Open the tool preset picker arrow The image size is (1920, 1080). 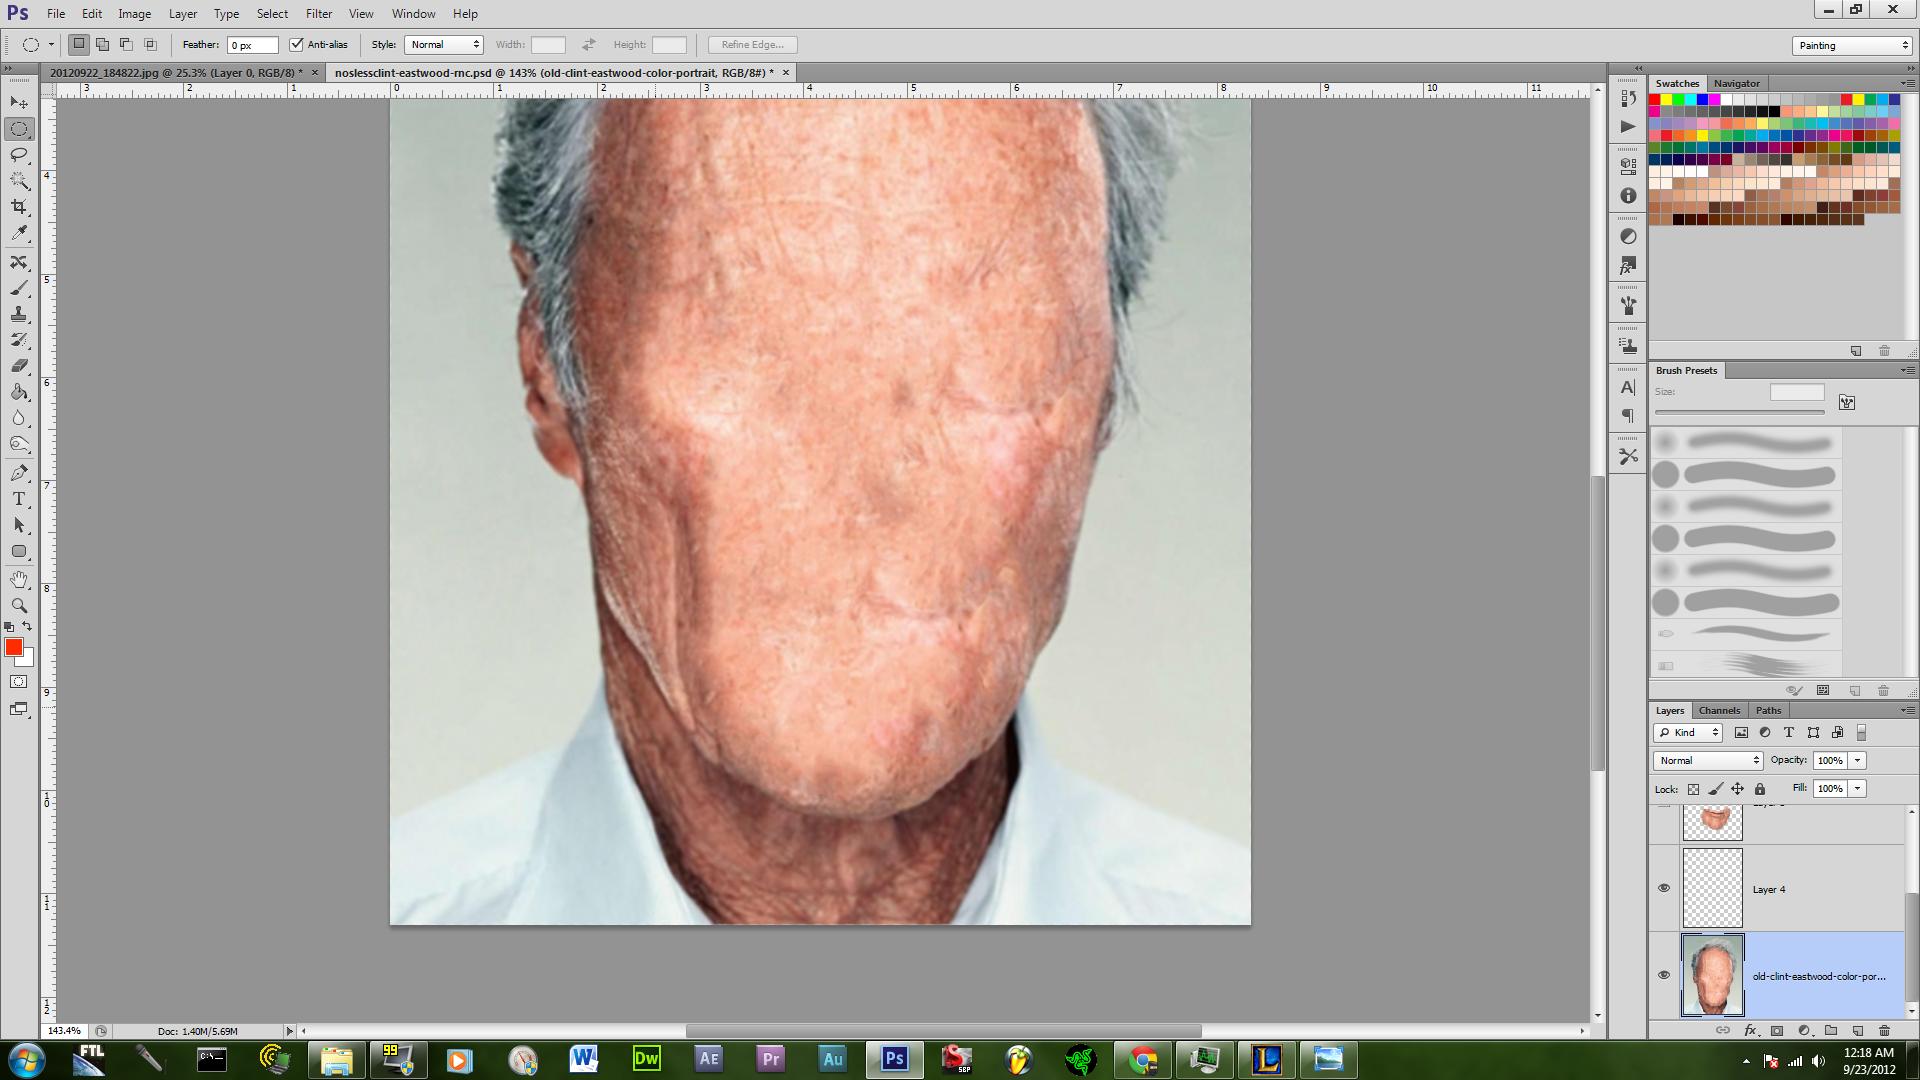click(51, 44)
